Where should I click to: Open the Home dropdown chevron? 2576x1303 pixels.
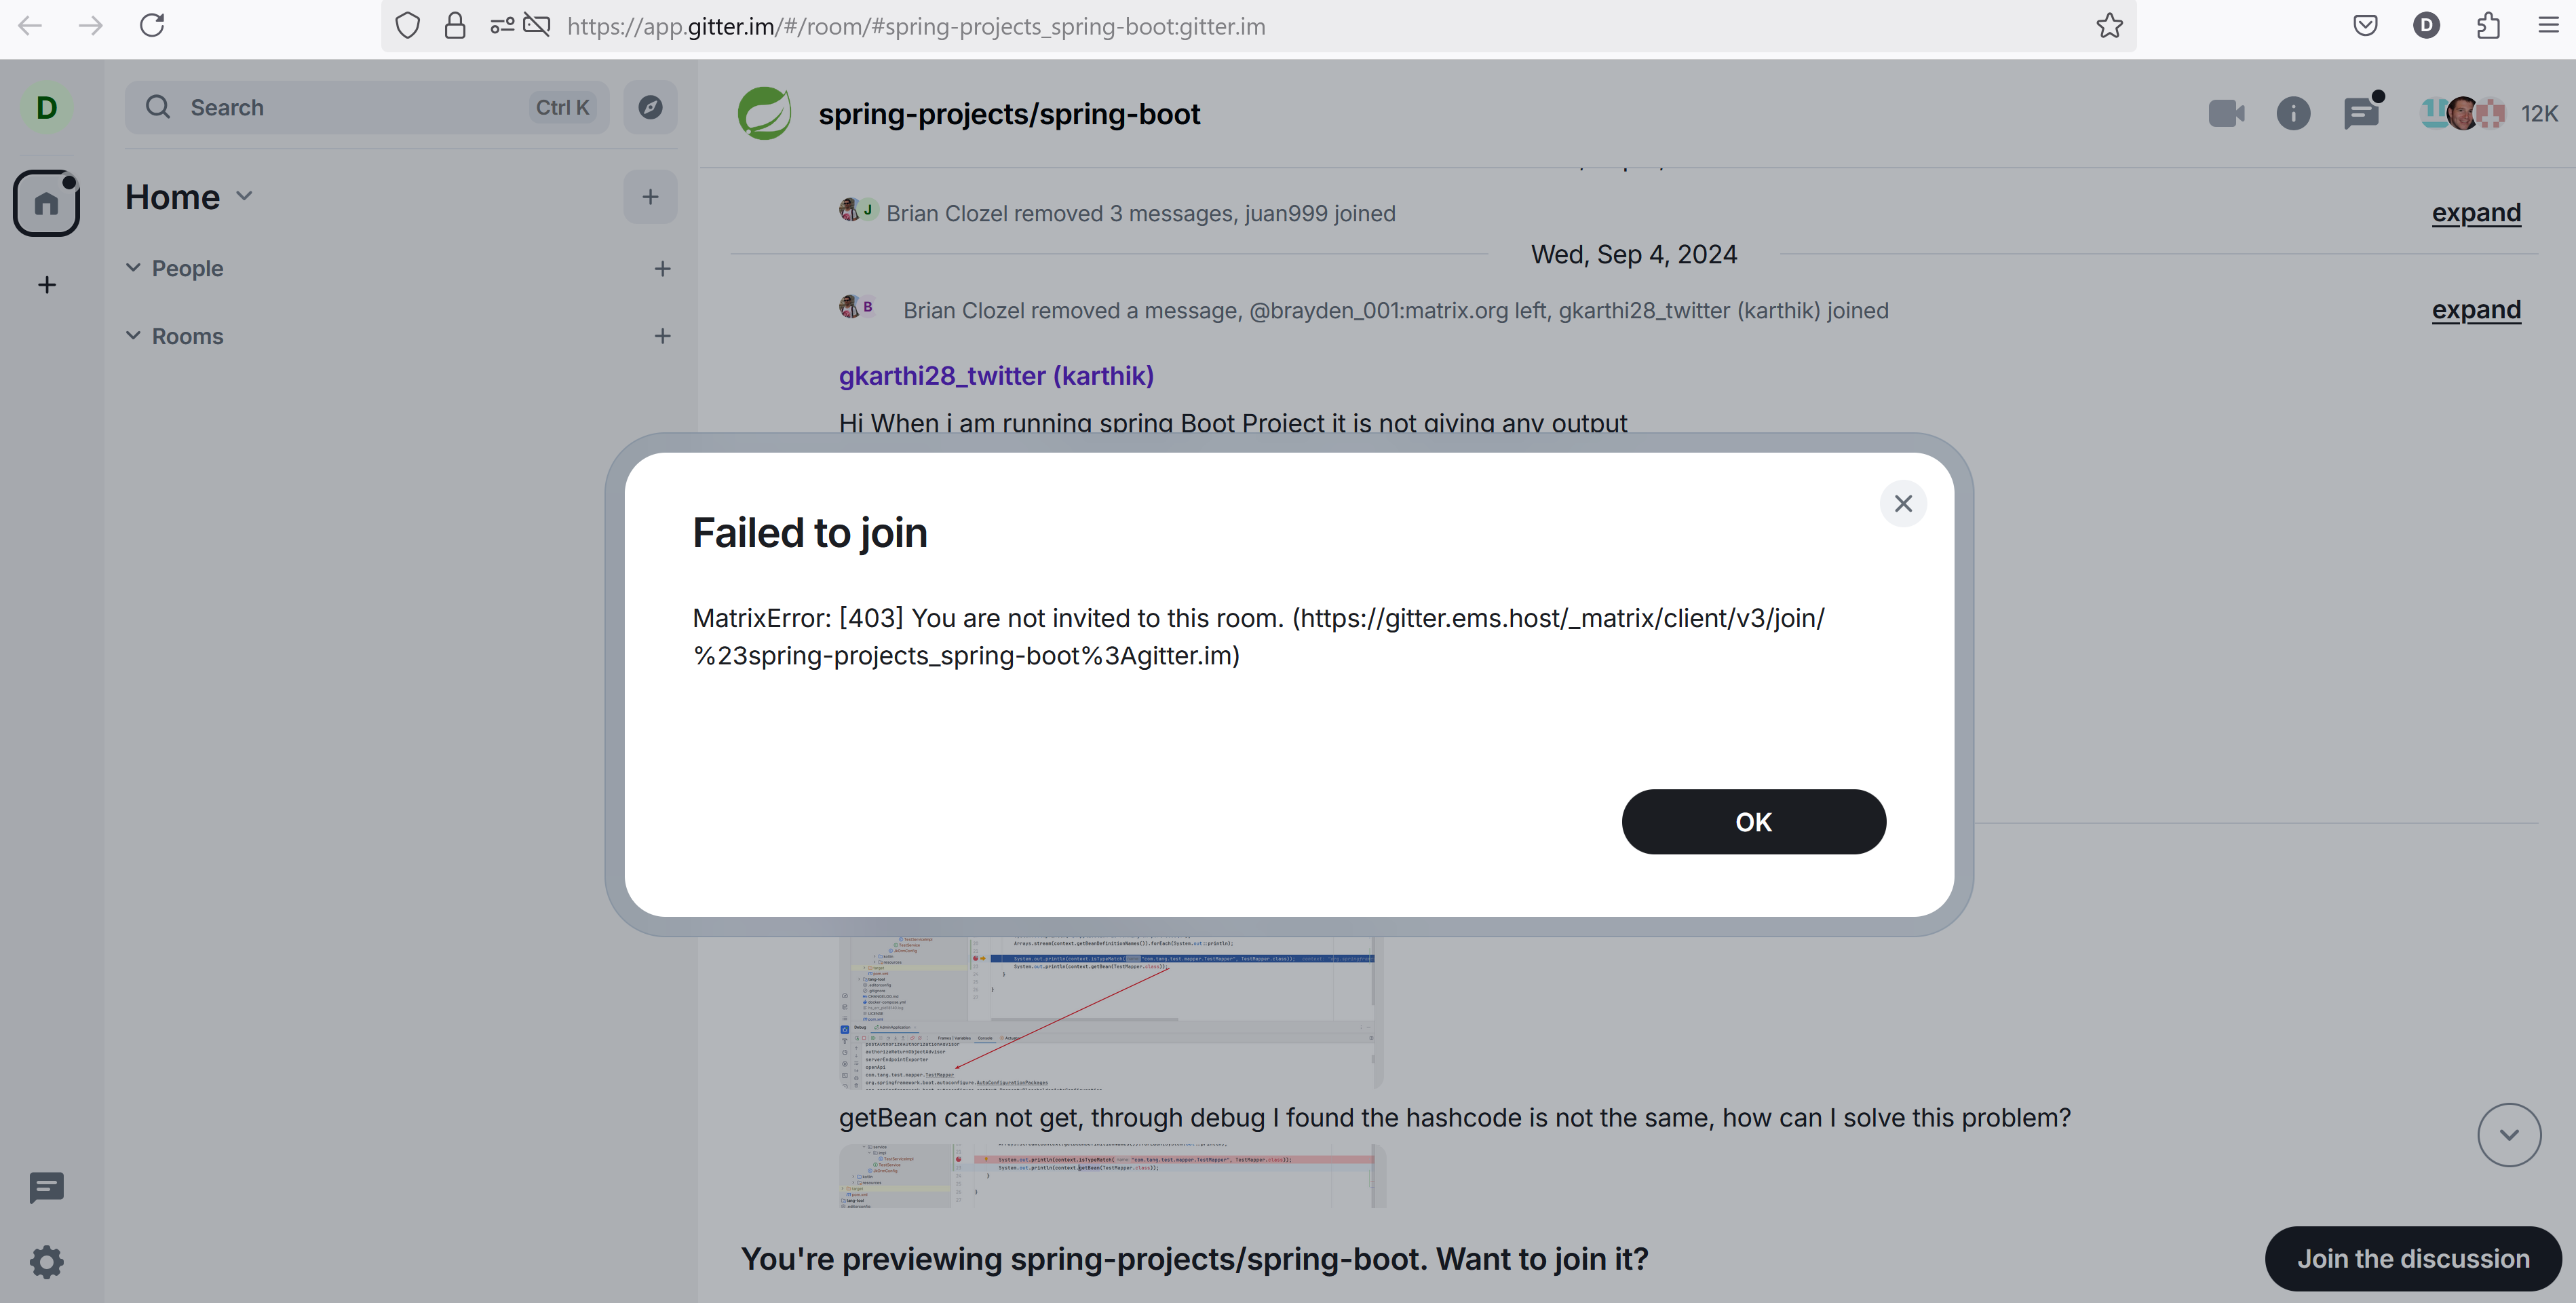click(245, 196)
